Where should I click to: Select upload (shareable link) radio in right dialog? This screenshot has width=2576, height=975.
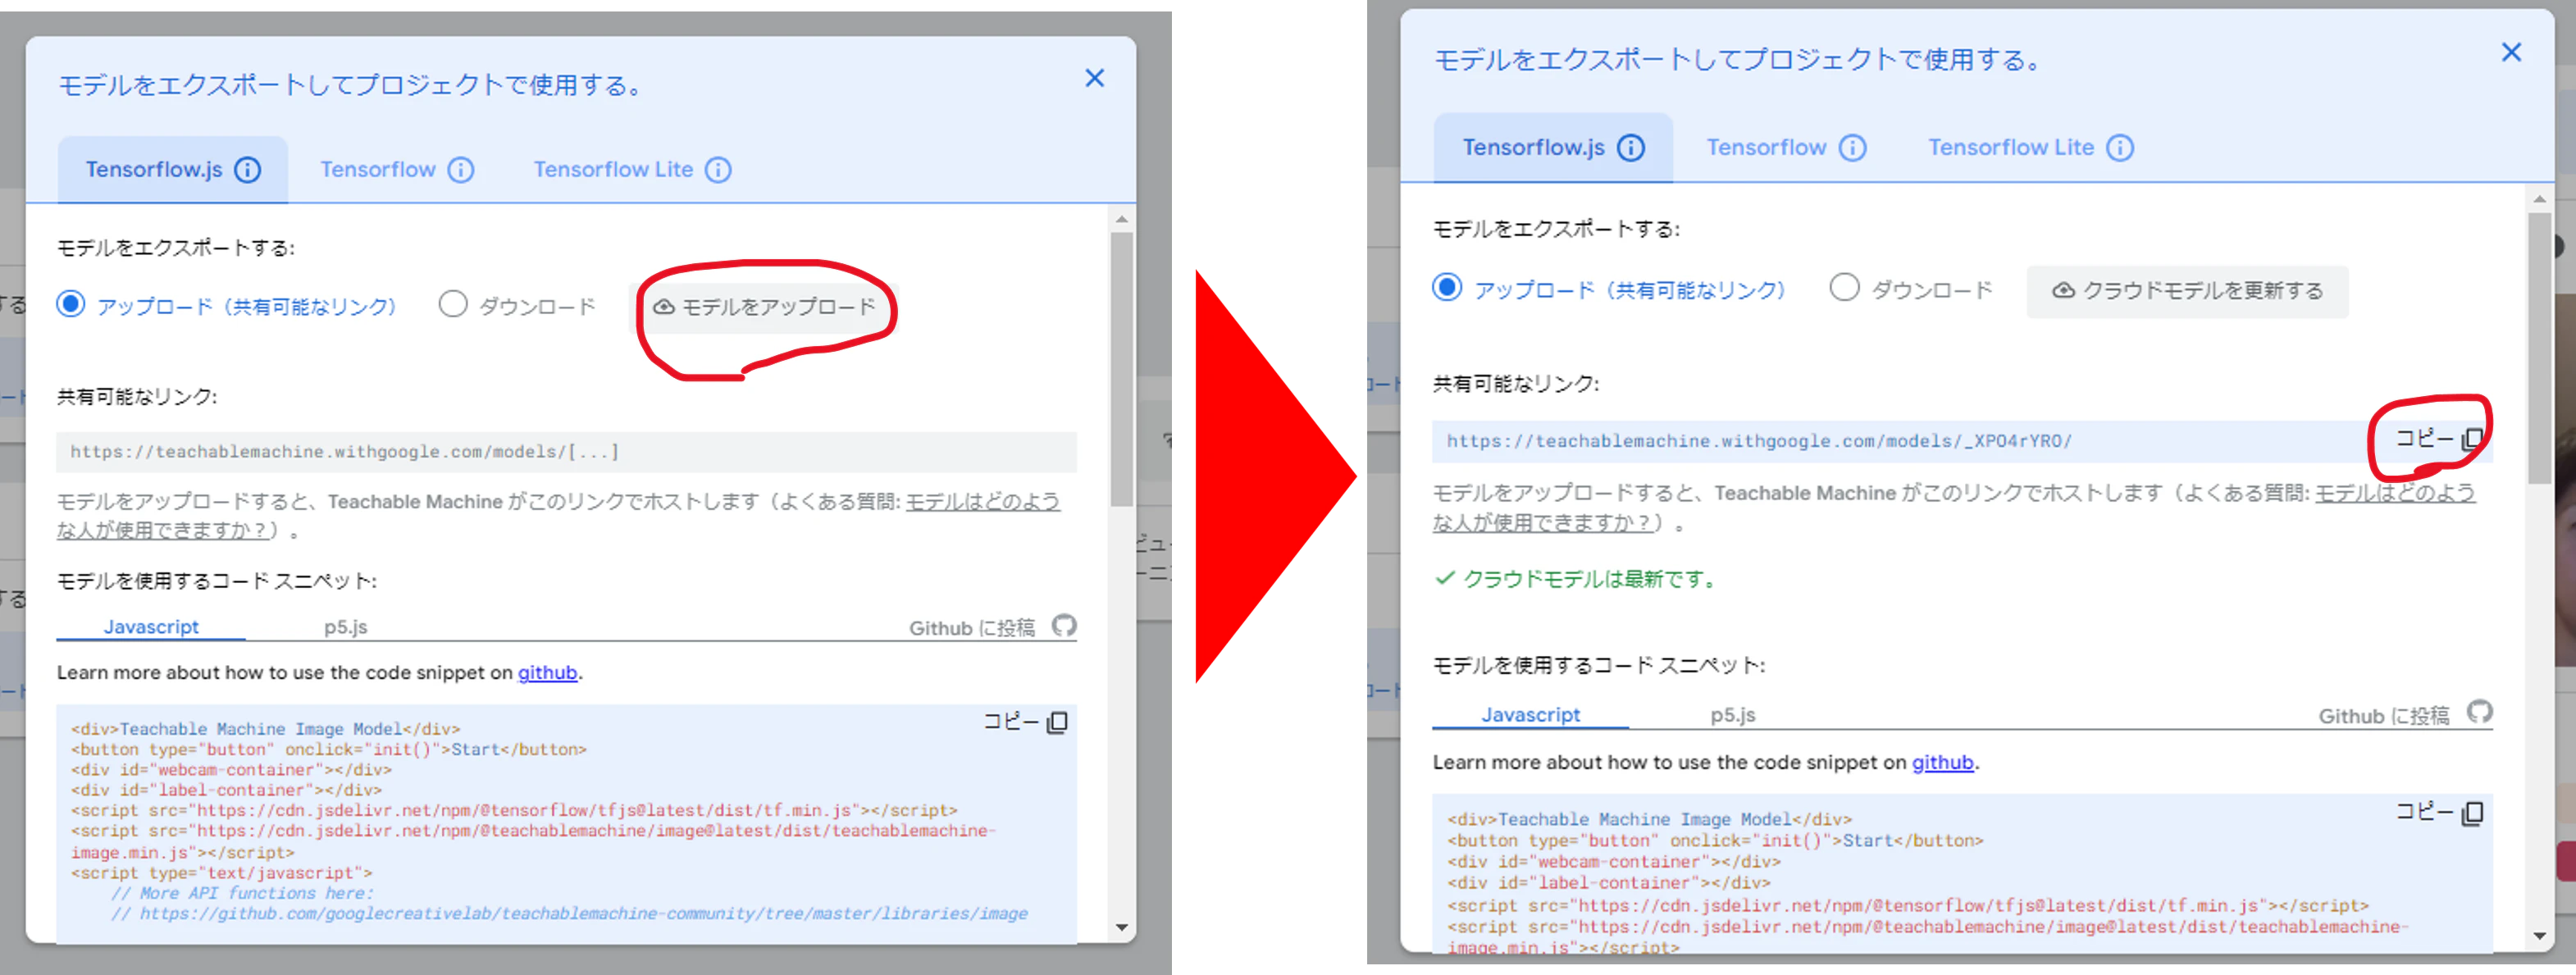point(1446,287)
